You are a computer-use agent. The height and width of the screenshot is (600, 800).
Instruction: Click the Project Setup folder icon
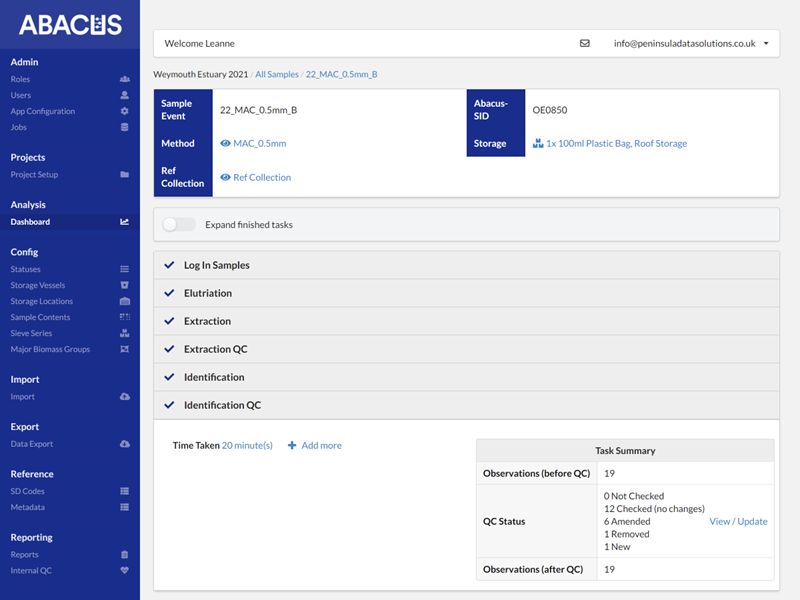click(x=124, y=175)
